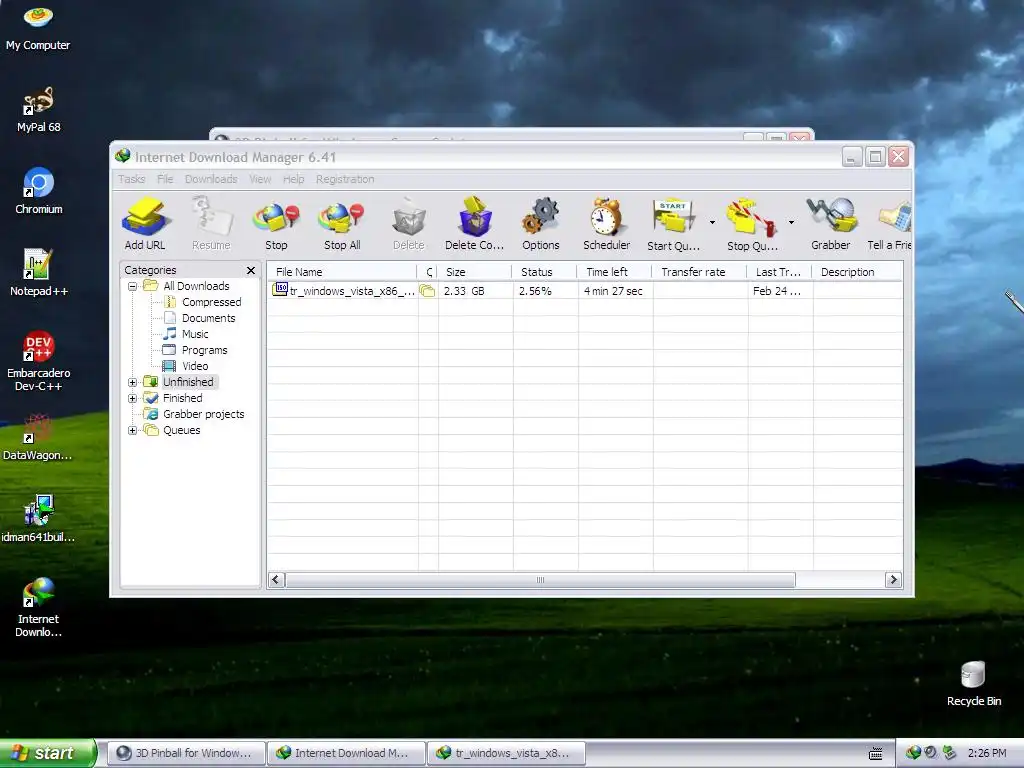The image size is (1024, 768).
Task: Click the Add URL toolbar icon
Action: pyautogui.click(x=145, y=224)
